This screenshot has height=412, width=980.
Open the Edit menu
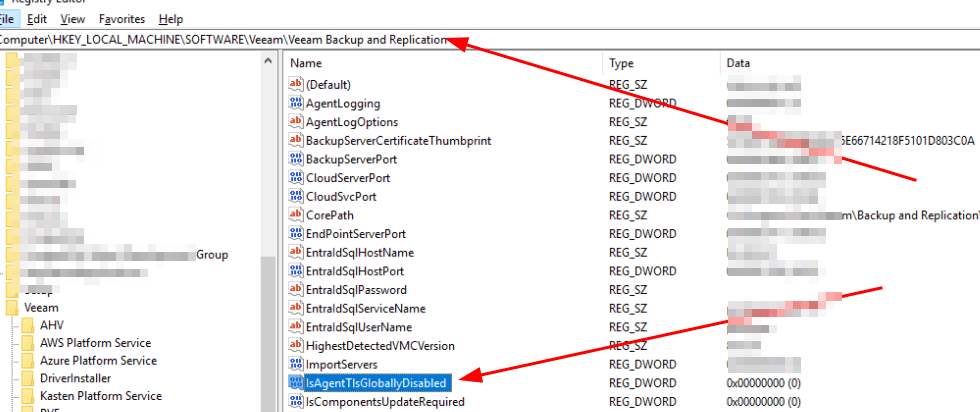(x=37, y=19)
